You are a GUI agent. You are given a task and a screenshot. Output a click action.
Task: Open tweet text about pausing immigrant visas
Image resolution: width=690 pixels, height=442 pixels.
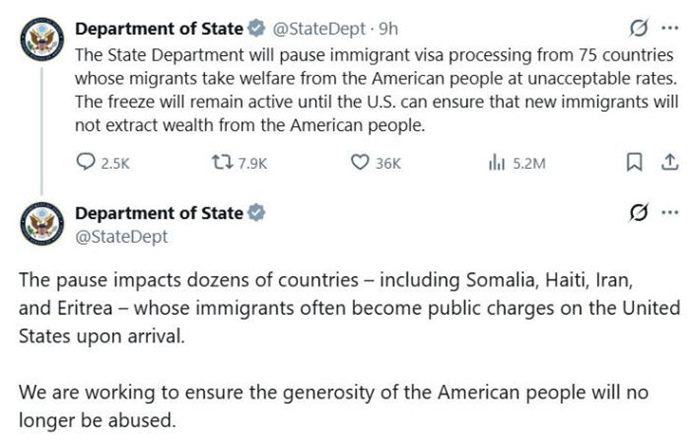[360, 90]
